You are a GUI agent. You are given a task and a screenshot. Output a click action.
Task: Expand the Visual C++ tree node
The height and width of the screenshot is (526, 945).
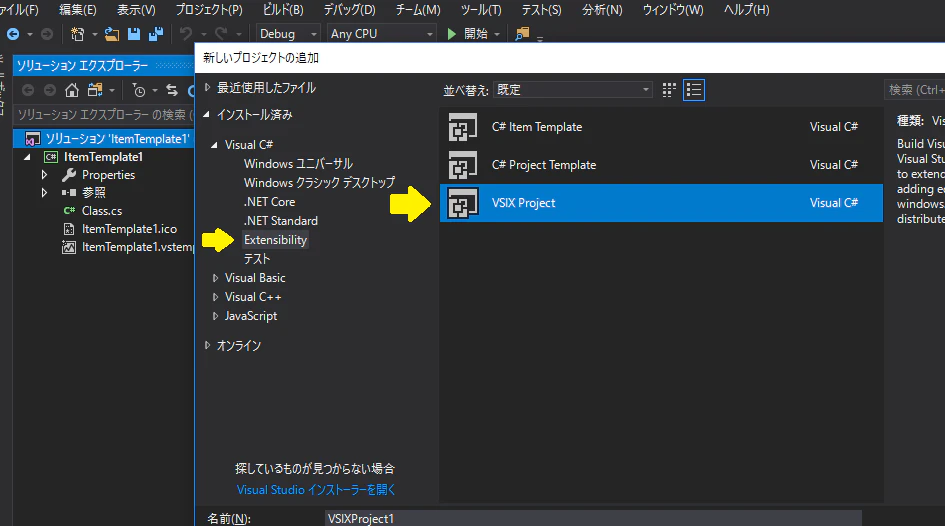click(x=215, y=297)
